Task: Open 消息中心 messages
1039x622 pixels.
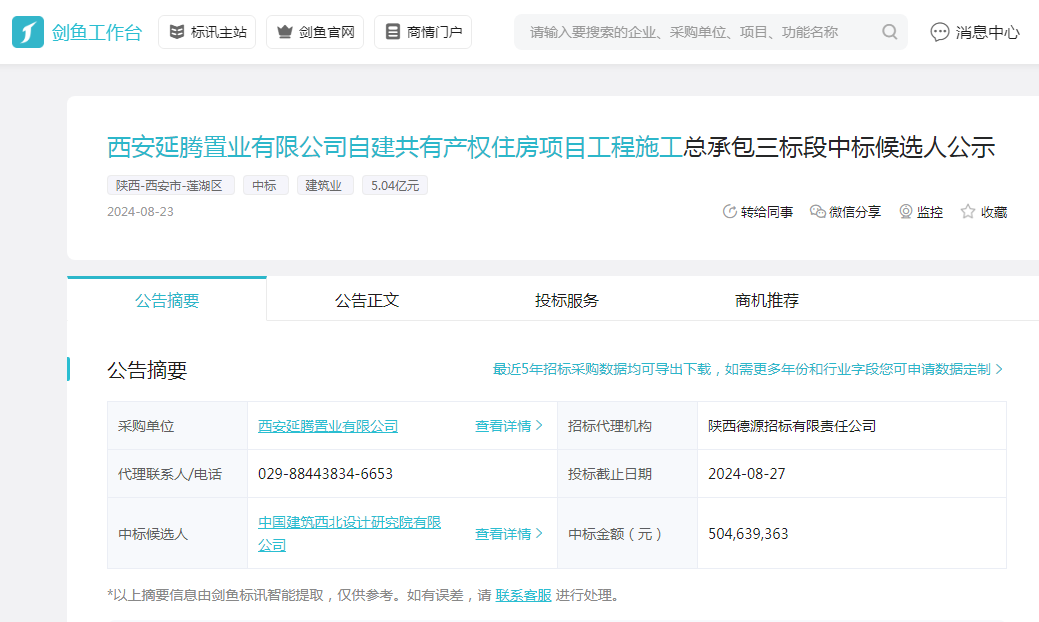Action: [x=975, y=32]
